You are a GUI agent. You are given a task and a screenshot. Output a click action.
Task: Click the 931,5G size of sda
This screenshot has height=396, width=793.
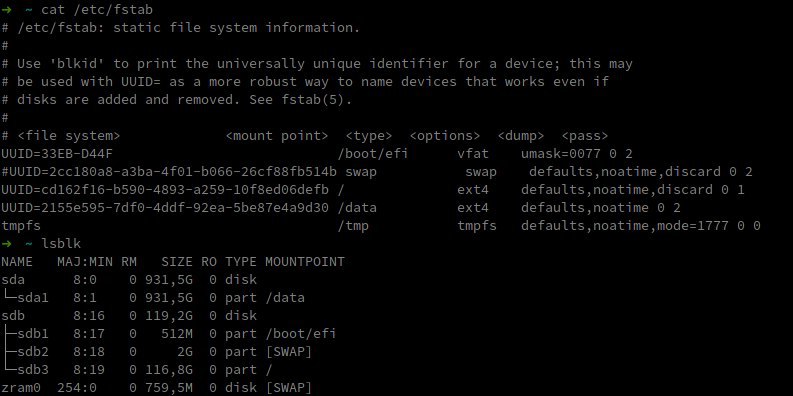click(168, 280)
